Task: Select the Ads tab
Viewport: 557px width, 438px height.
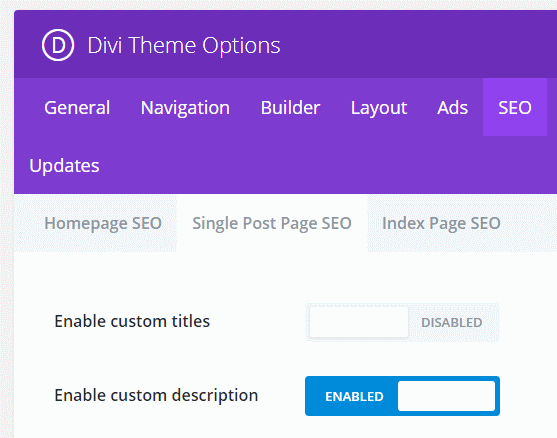Action: click(452, 108)
